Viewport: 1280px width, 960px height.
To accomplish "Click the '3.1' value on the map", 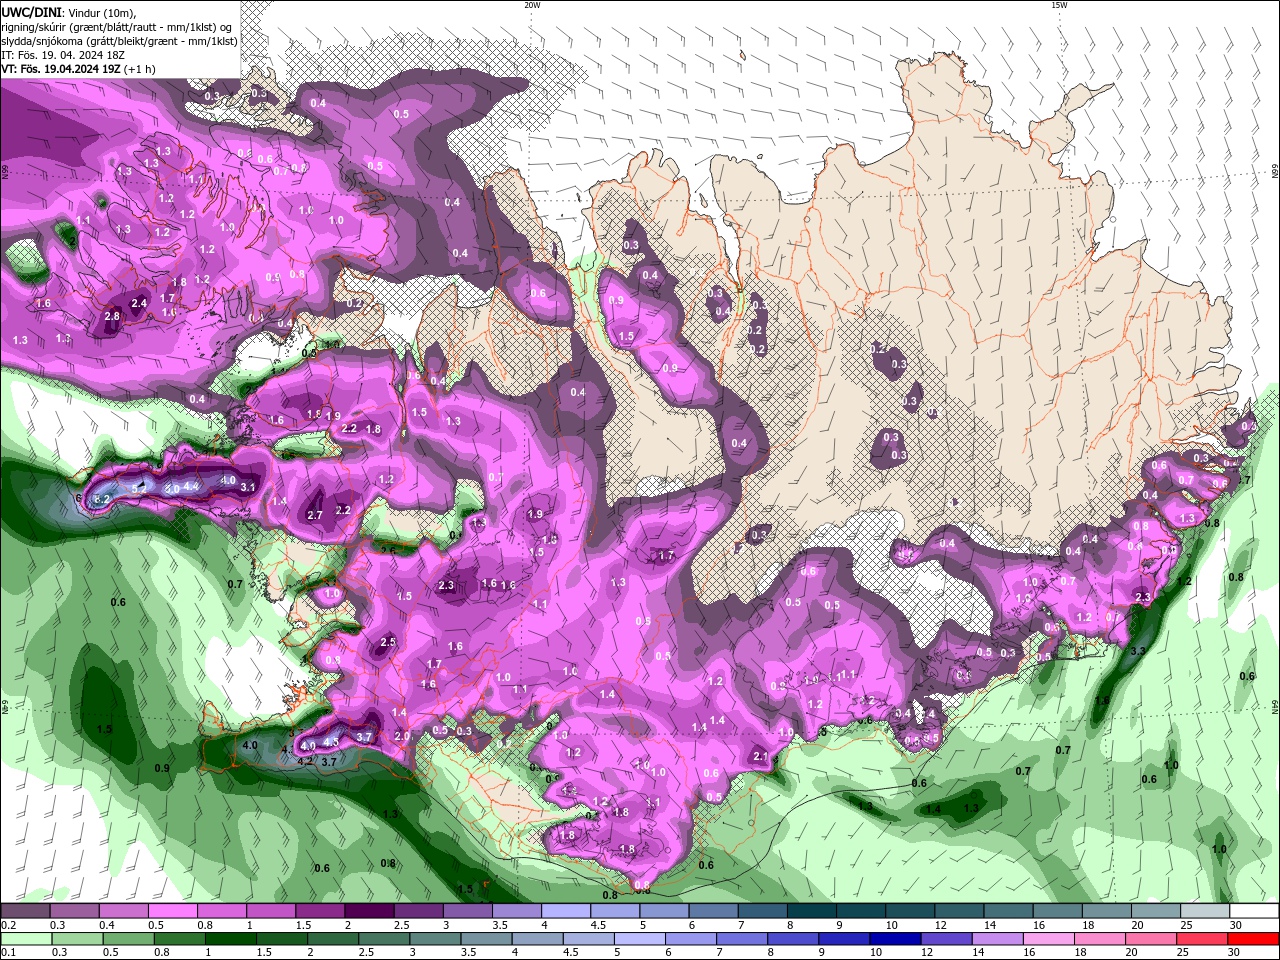I will coord(249,488).
